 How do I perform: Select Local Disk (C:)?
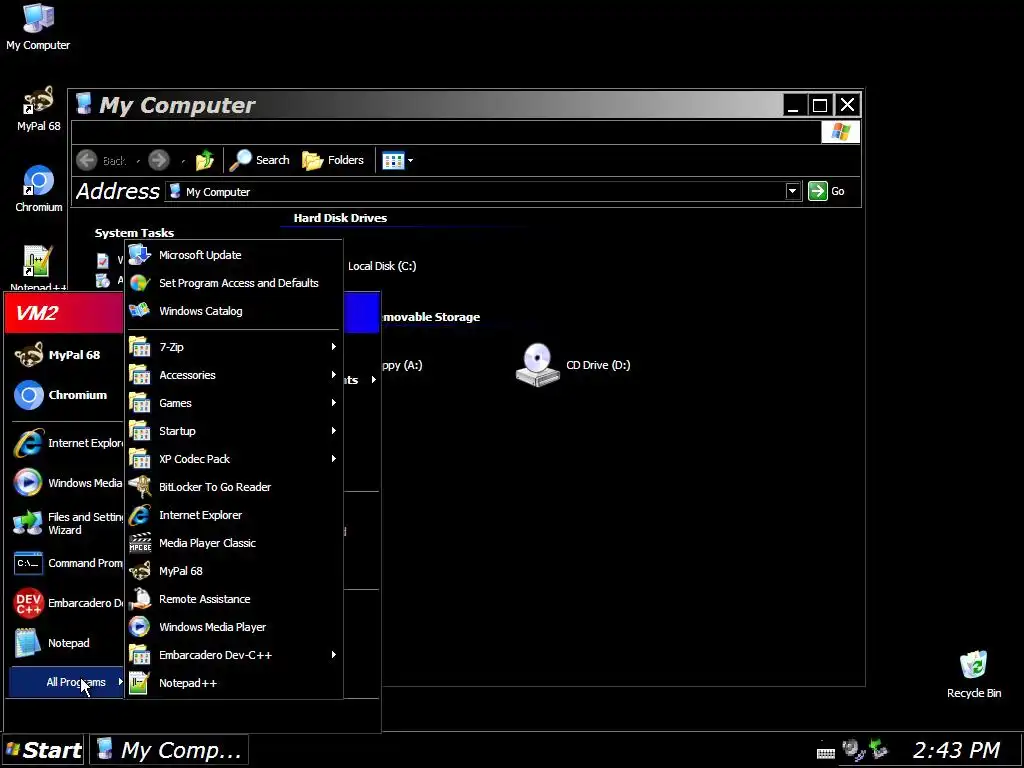point(382,266)
